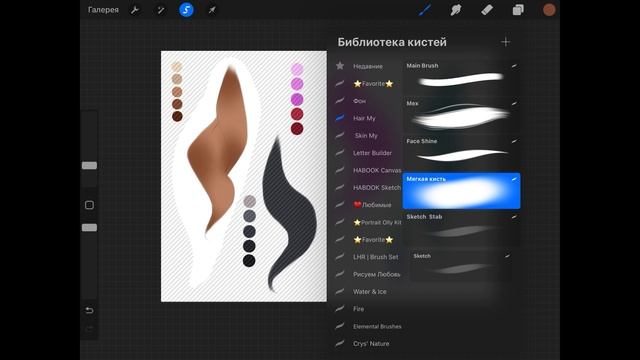Pick the light gray canvas swatch
640x360 pixels.
249,201
